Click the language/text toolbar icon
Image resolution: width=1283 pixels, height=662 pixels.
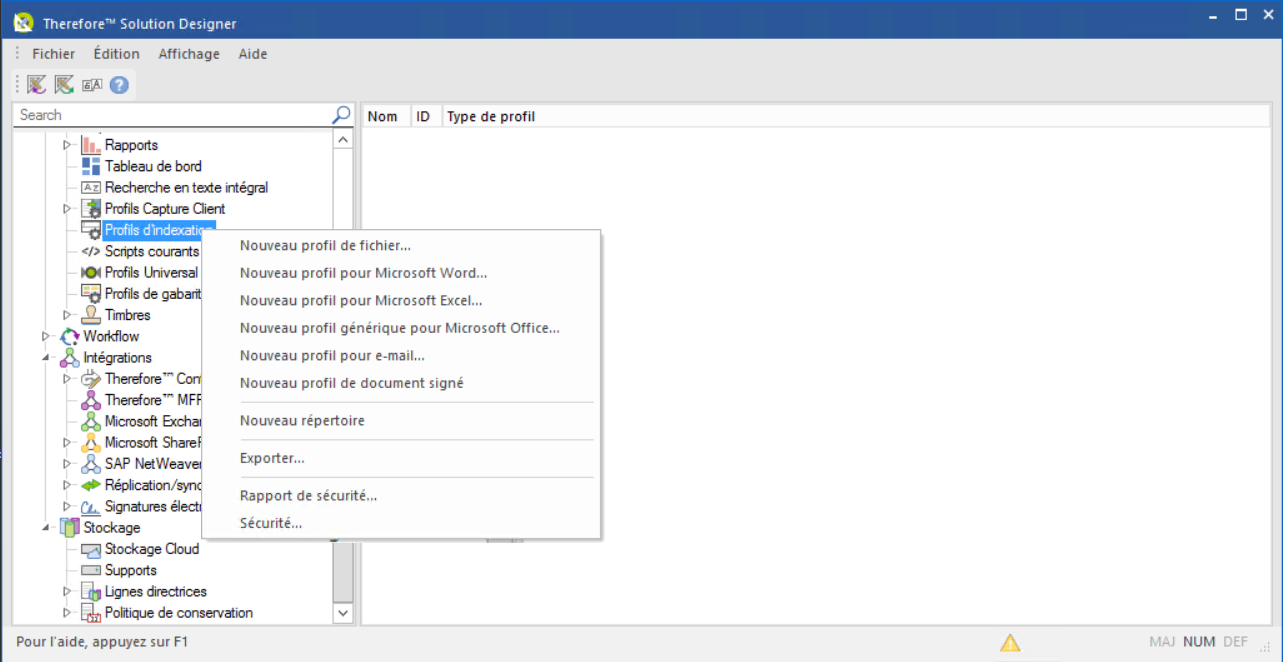[x=92, y=85]
